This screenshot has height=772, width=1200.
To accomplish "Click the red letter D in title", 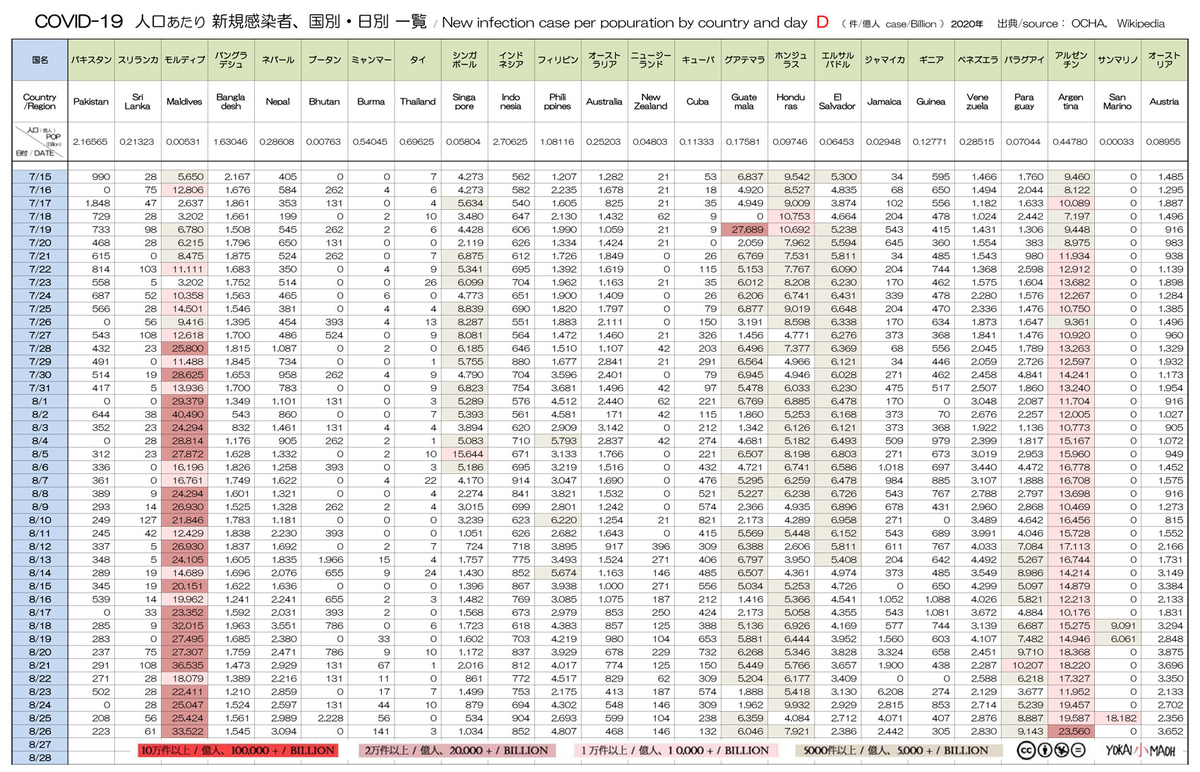I will point(822,20).
